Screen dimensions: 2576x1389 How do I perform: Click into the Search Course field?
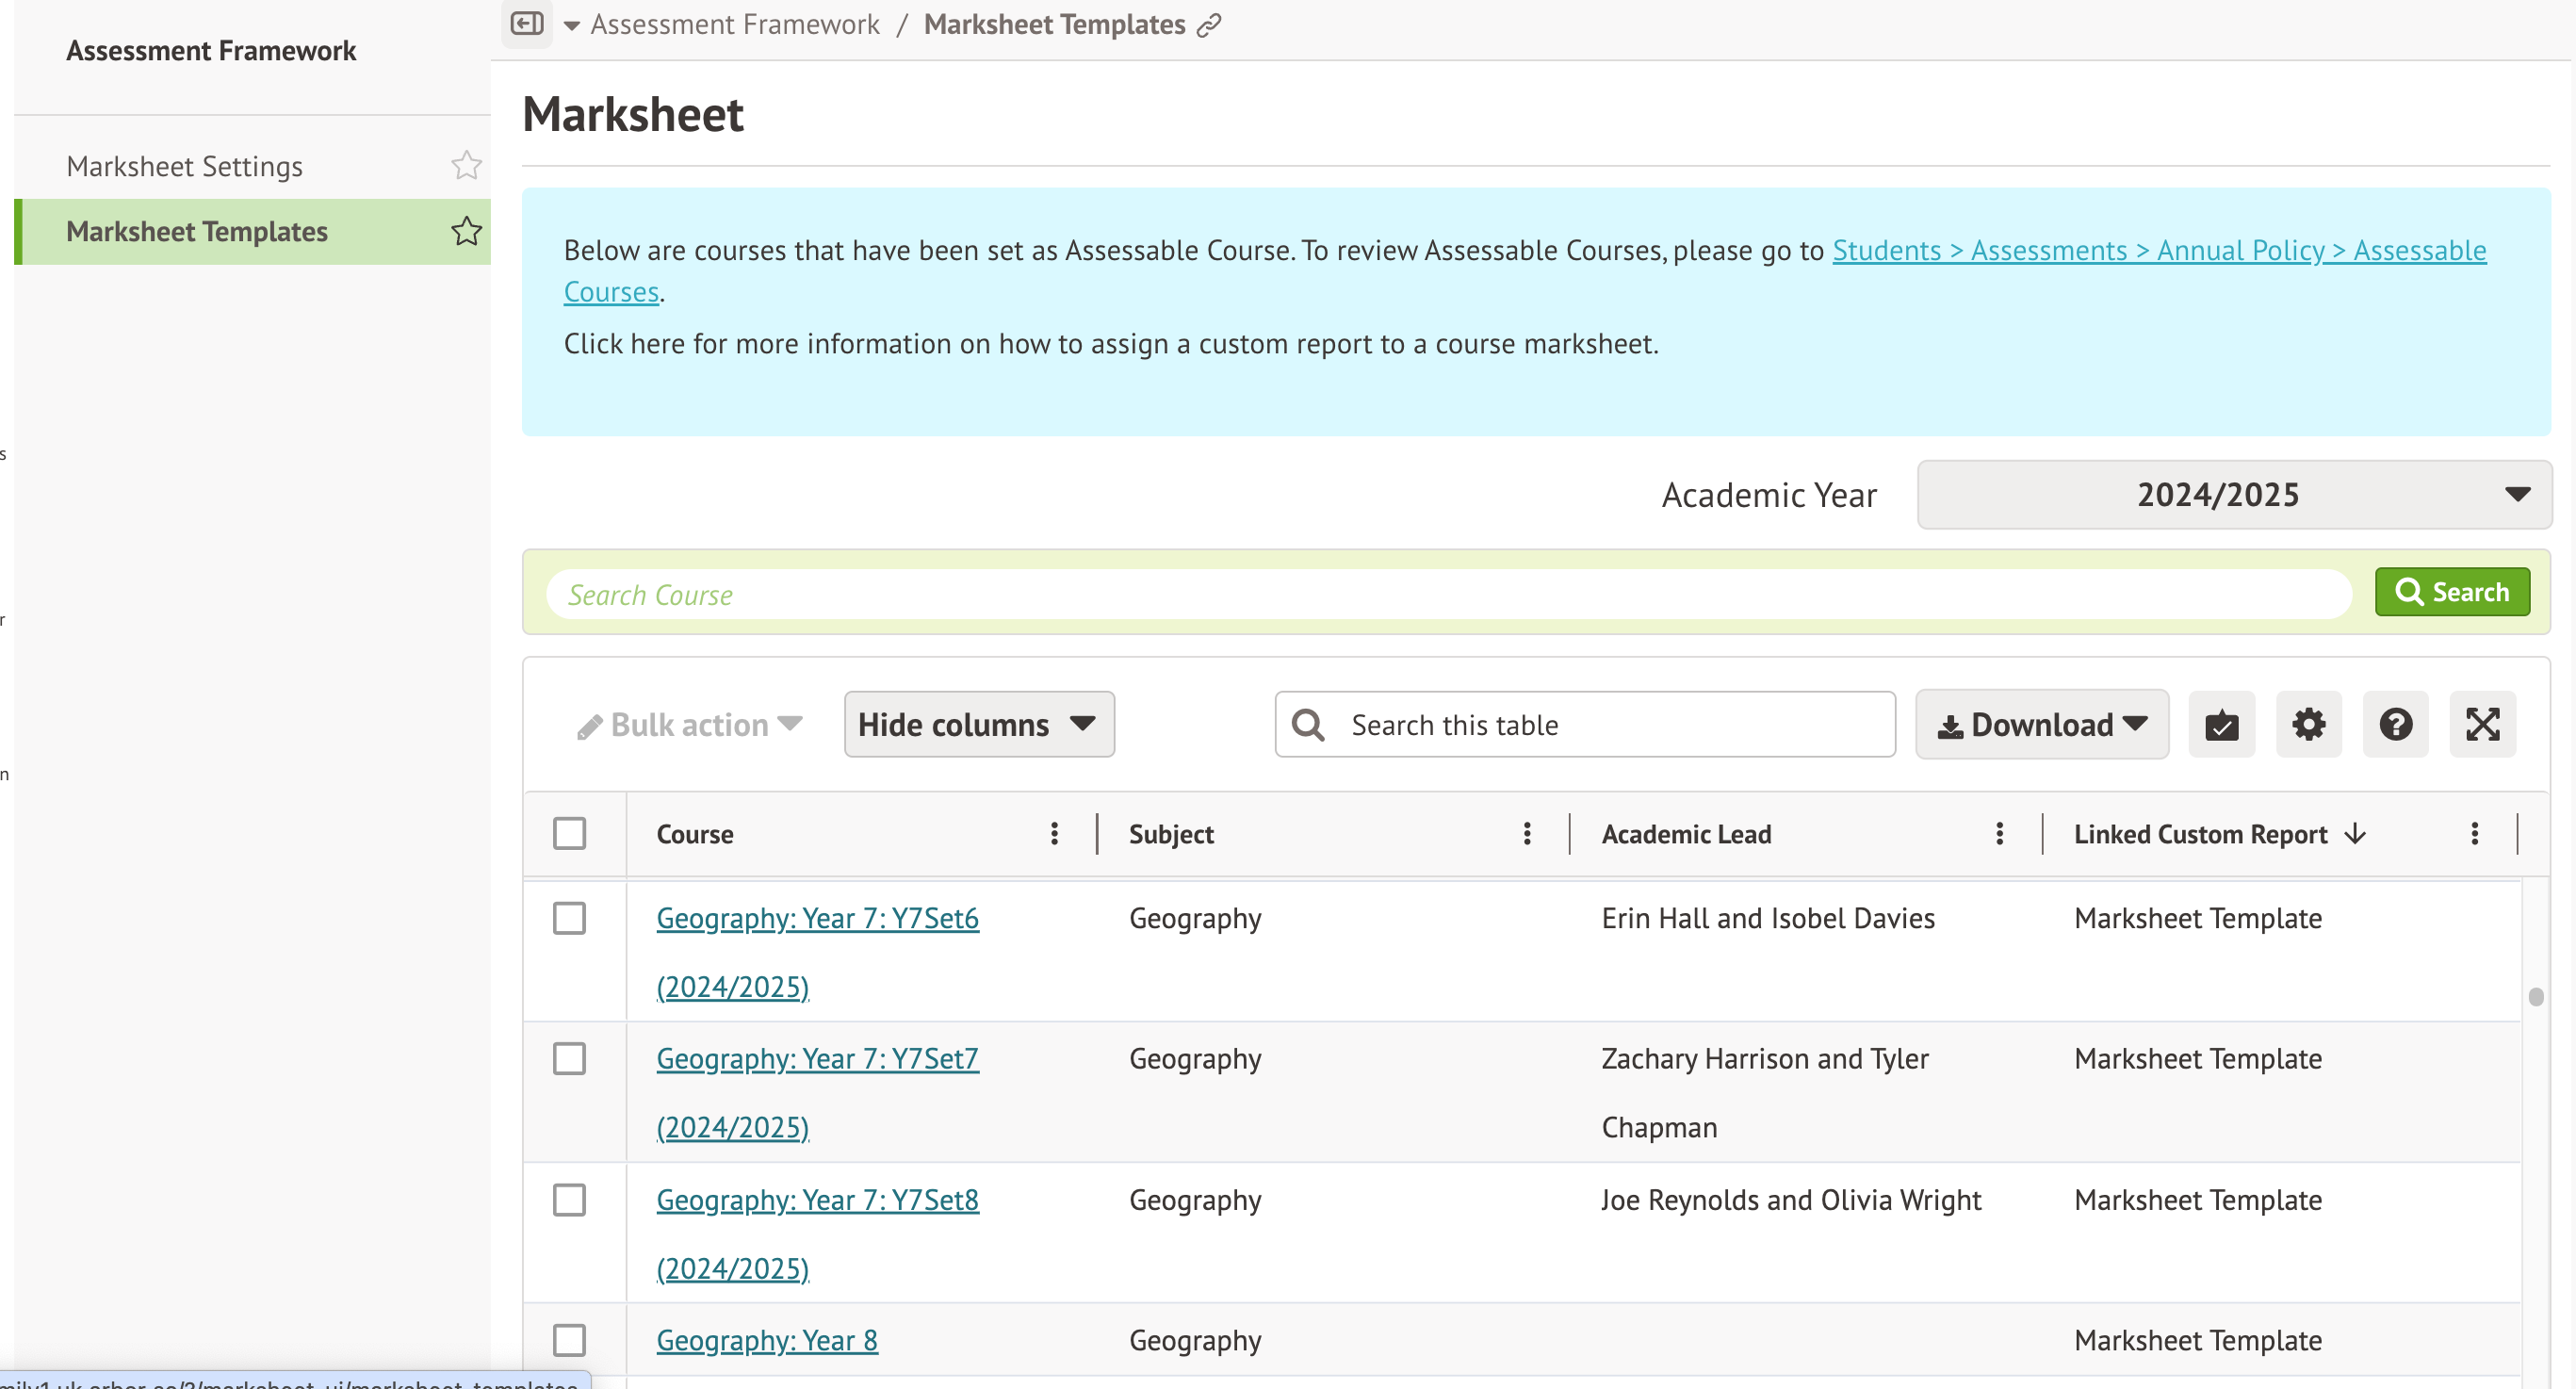(x=1447, y=594)
